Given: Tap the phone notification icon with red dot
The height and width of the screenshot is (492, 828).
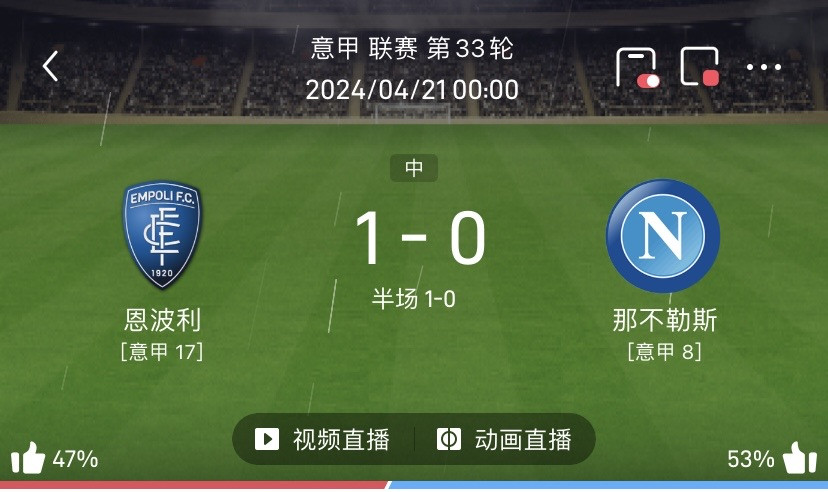Looking at the screenshot, I should coord(637,67).
